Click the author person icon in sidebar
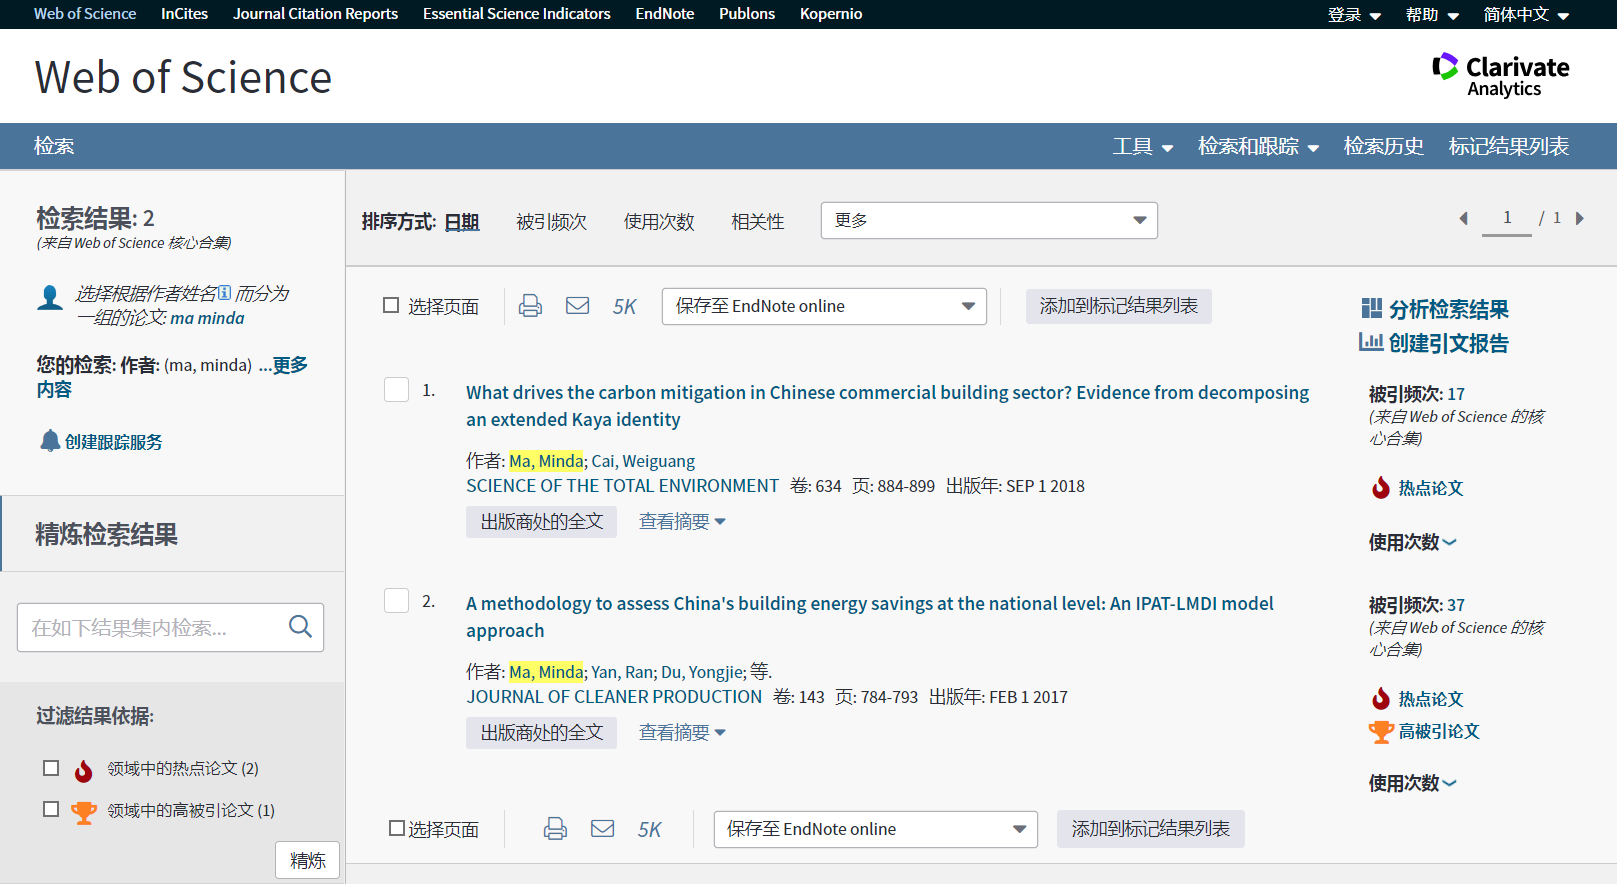The width and height of the screenshot is (1617, 884). [50, 297]
